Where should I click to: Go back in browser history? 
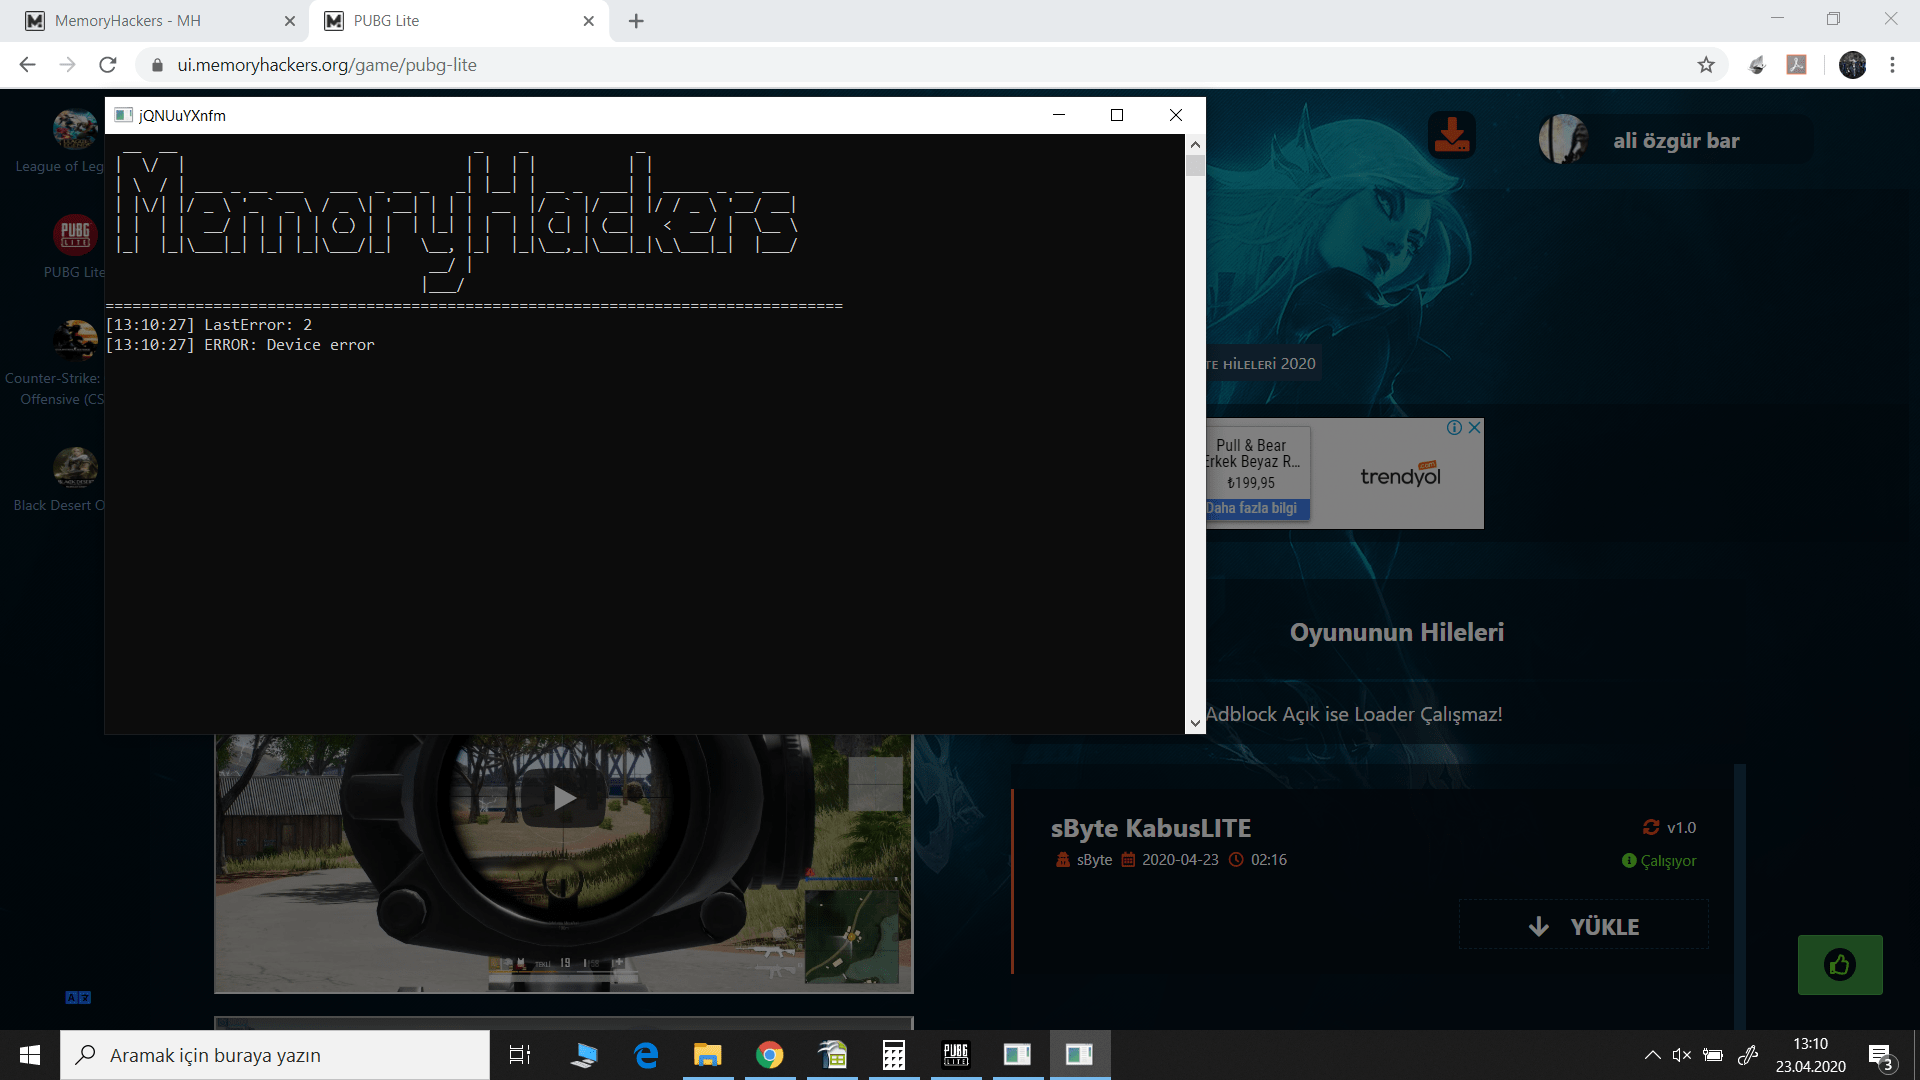click(27, 65)
